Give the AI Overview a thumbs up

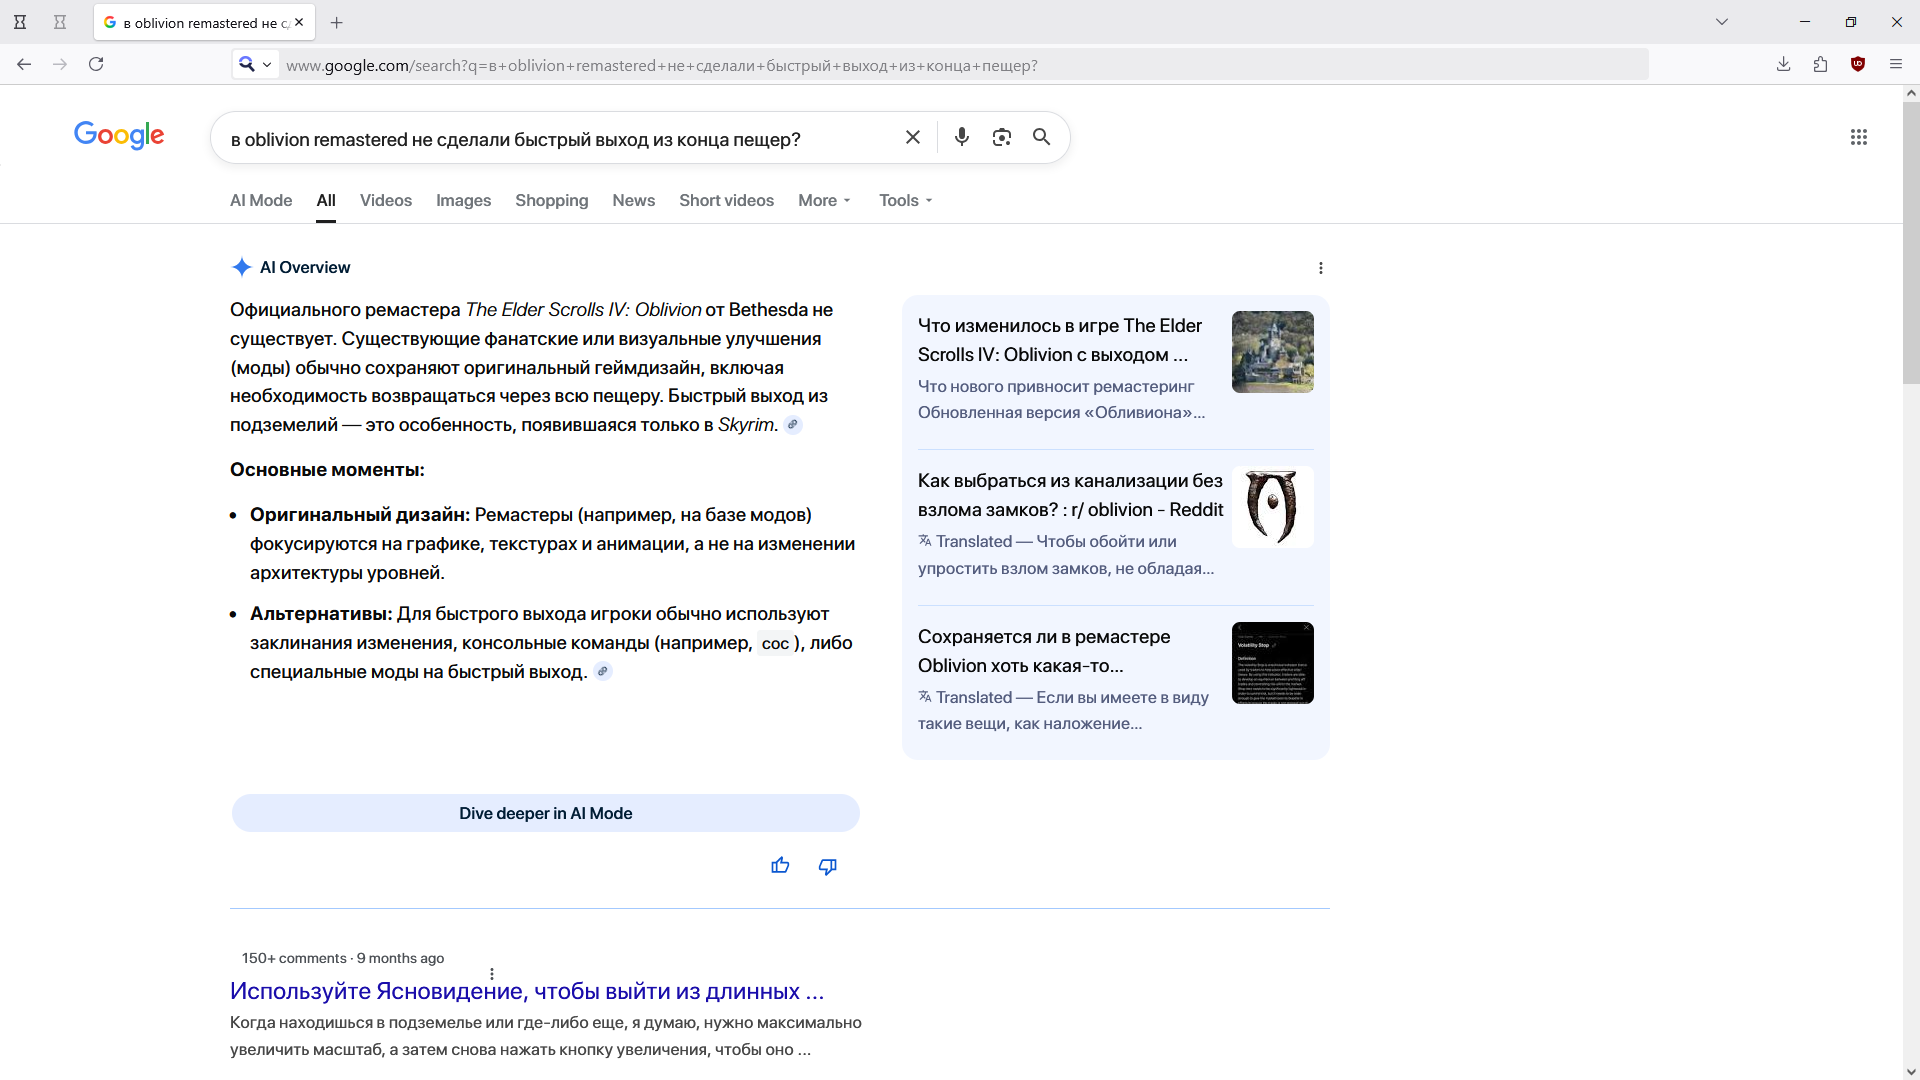(780, 866)
